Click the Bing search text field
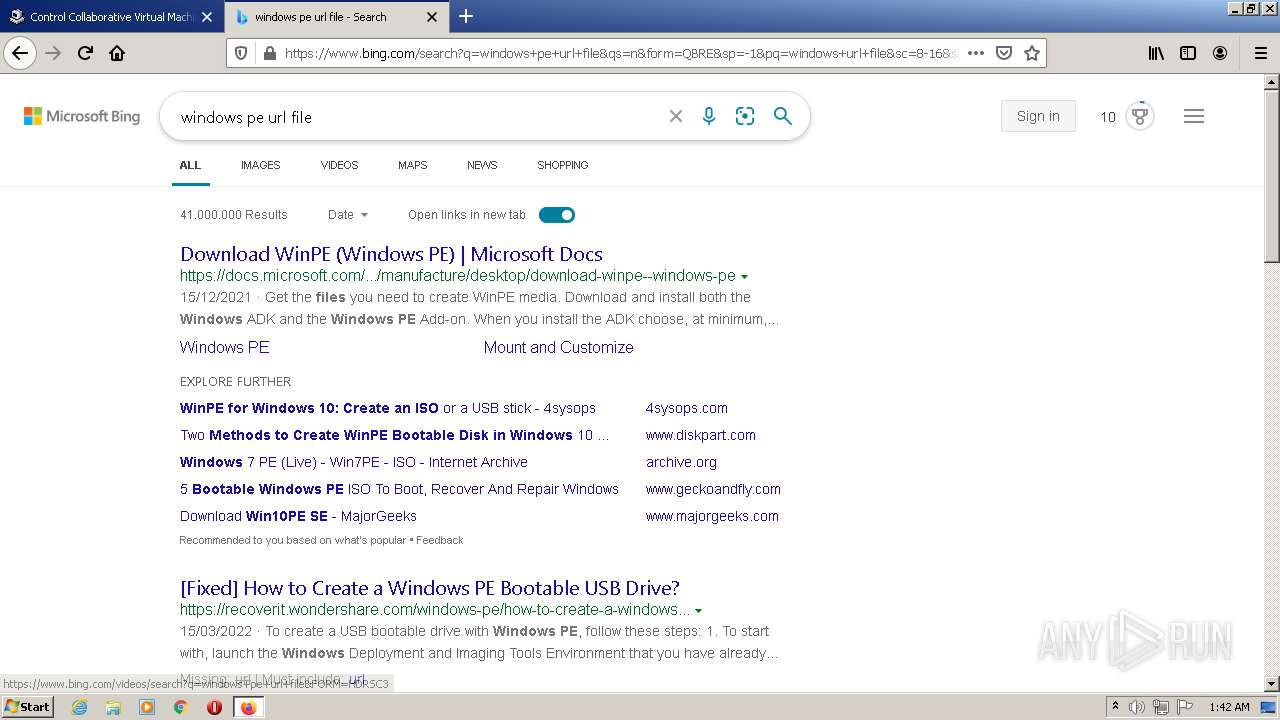 click(415, 117)
